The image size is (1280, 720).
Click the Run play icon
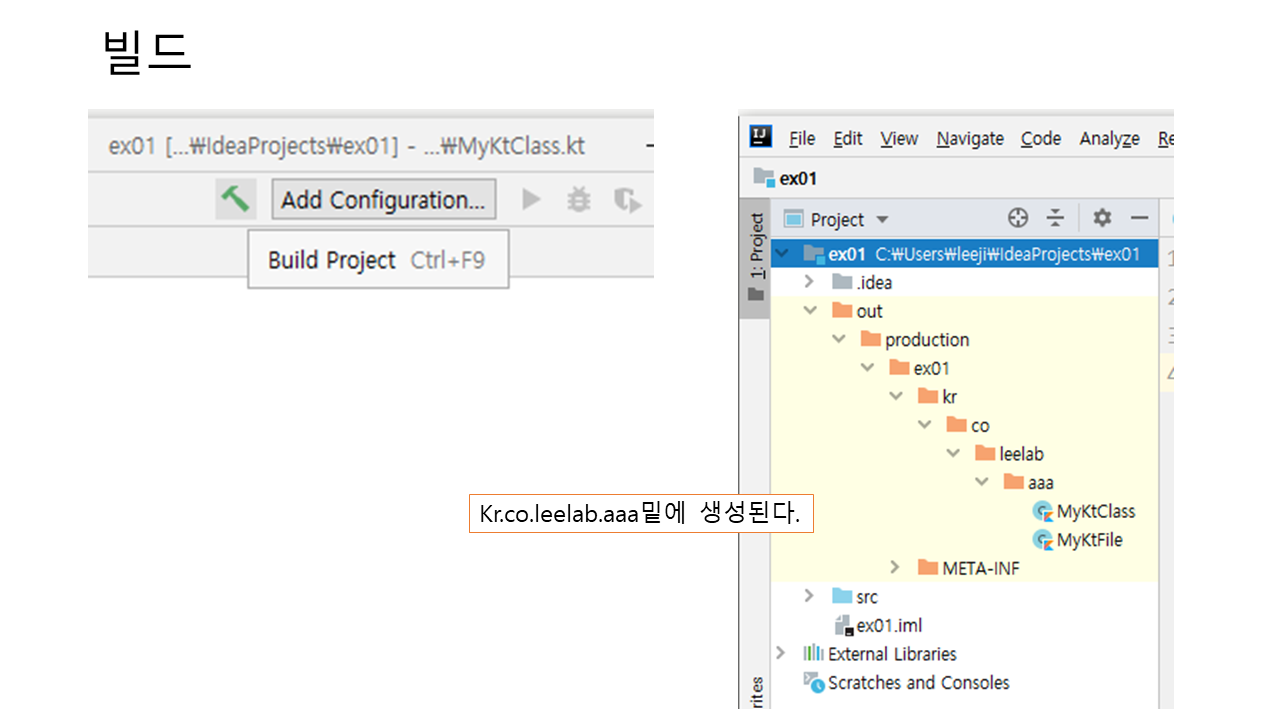(x=531, y=200)
